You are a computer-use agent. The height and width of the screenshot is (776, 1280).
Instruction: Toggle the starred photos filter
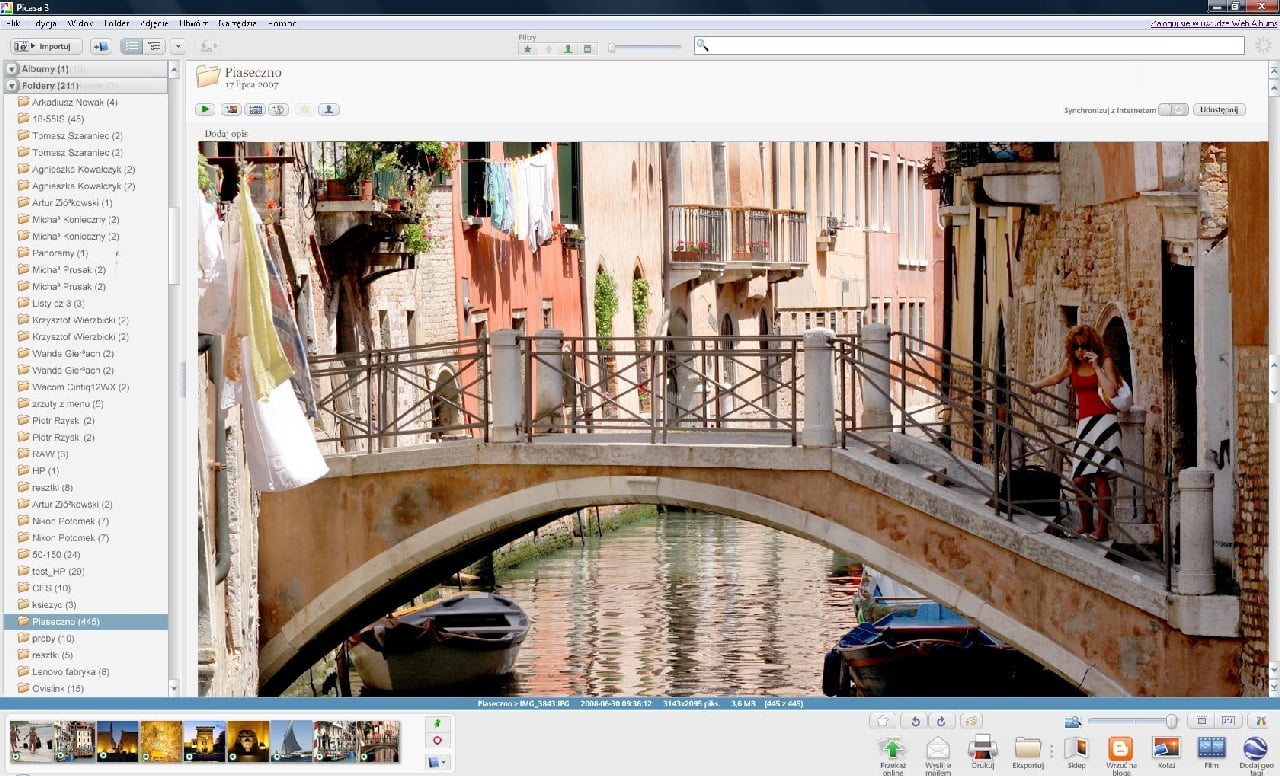(528, 48)
